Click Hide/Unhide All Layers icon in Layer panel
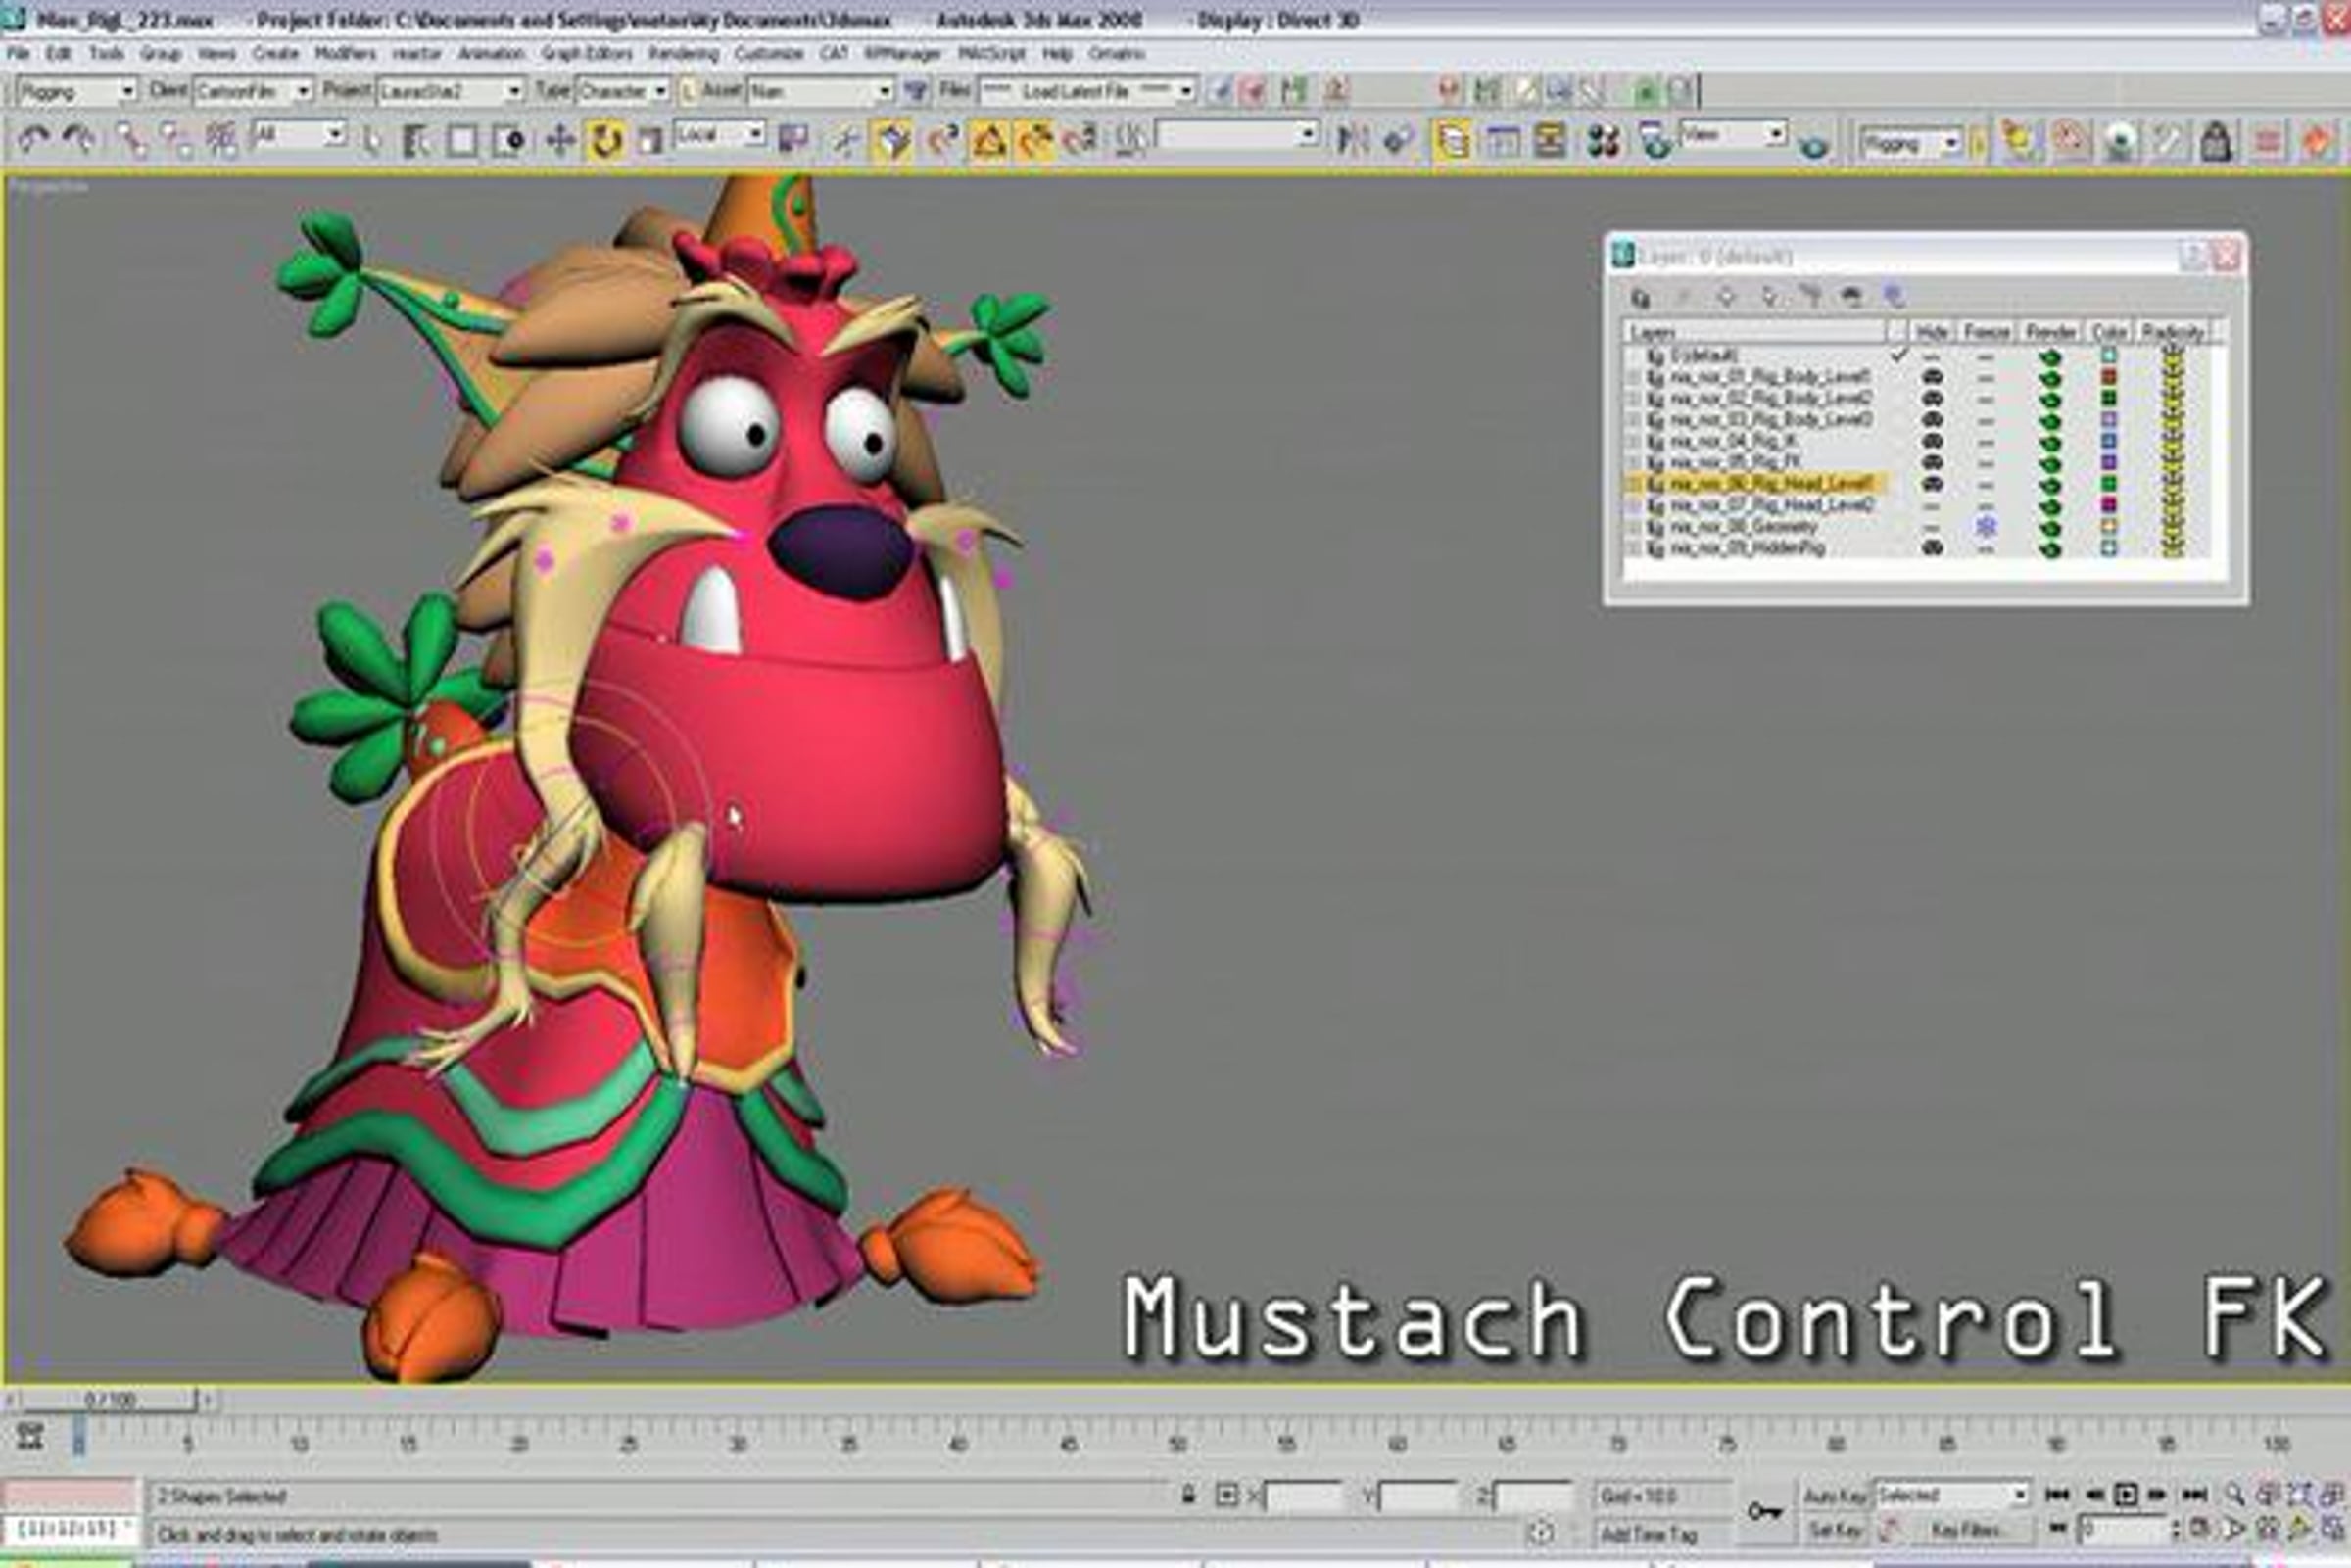Screen dimensions: 2351x1568 (1851, 297)
